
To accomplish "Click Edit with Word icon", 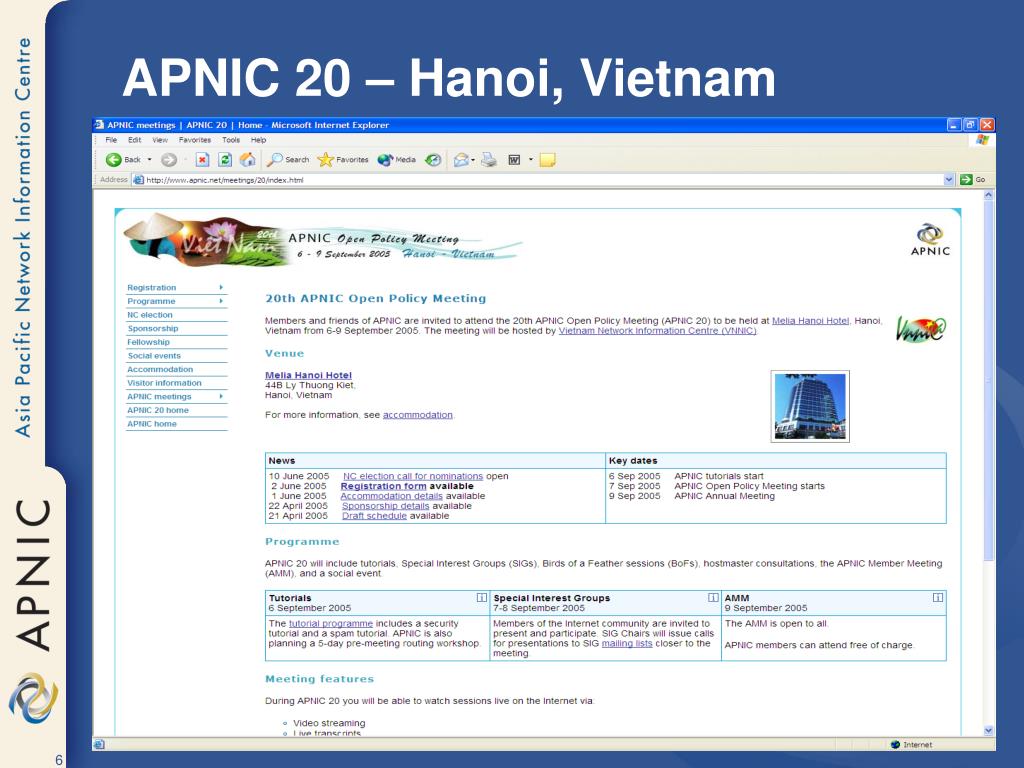I will click(515, 159).
